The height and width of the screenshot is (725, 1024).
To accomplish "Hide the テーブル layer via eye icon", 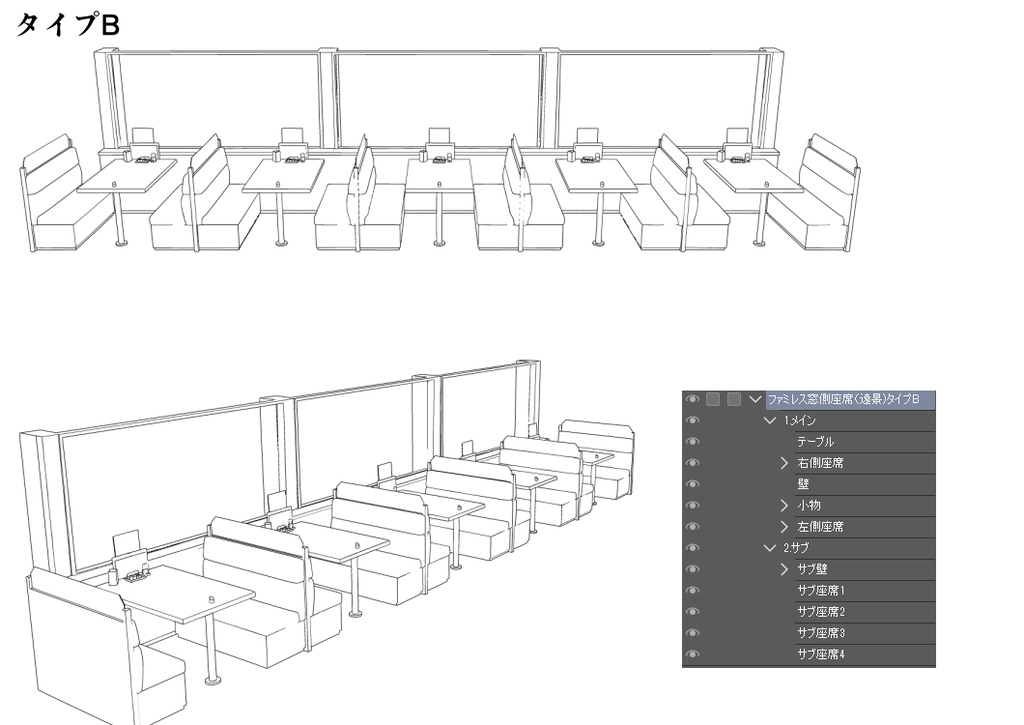I will pos(692,442).
